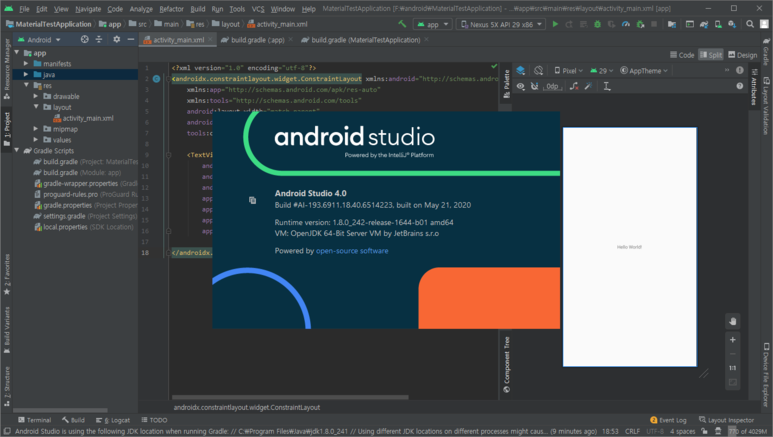The height and width of the screenshot is (437, 773).
Task: Open the VCS menu
Action: click(257, 8)
